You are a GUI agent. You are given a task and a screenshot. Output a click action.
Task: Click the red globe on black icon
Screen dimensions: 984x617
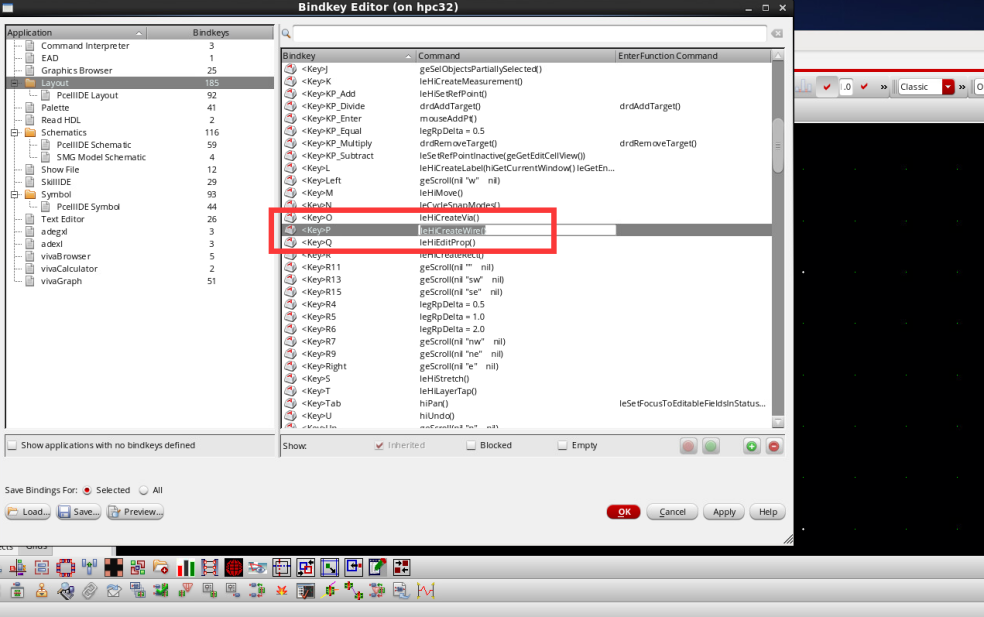click(x=233, y=568)
